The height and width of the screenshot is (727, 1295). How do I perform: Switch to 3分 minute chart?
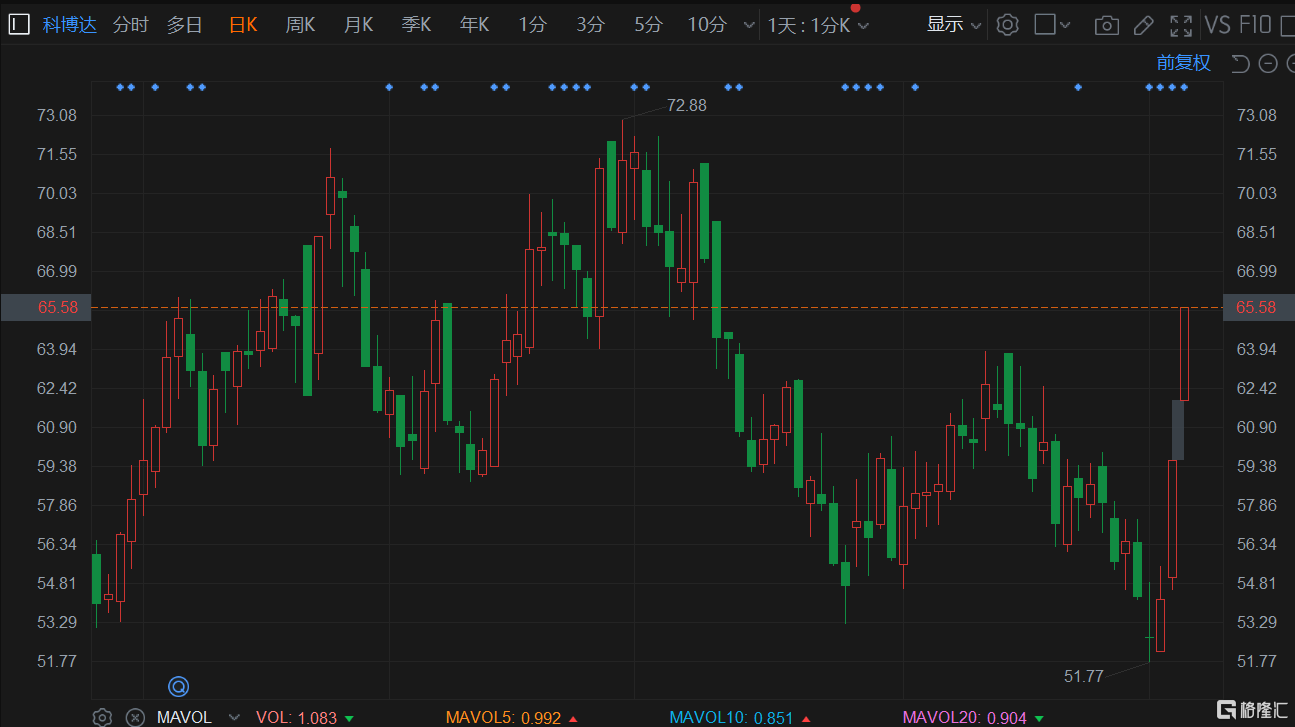[x=591, y=25]
